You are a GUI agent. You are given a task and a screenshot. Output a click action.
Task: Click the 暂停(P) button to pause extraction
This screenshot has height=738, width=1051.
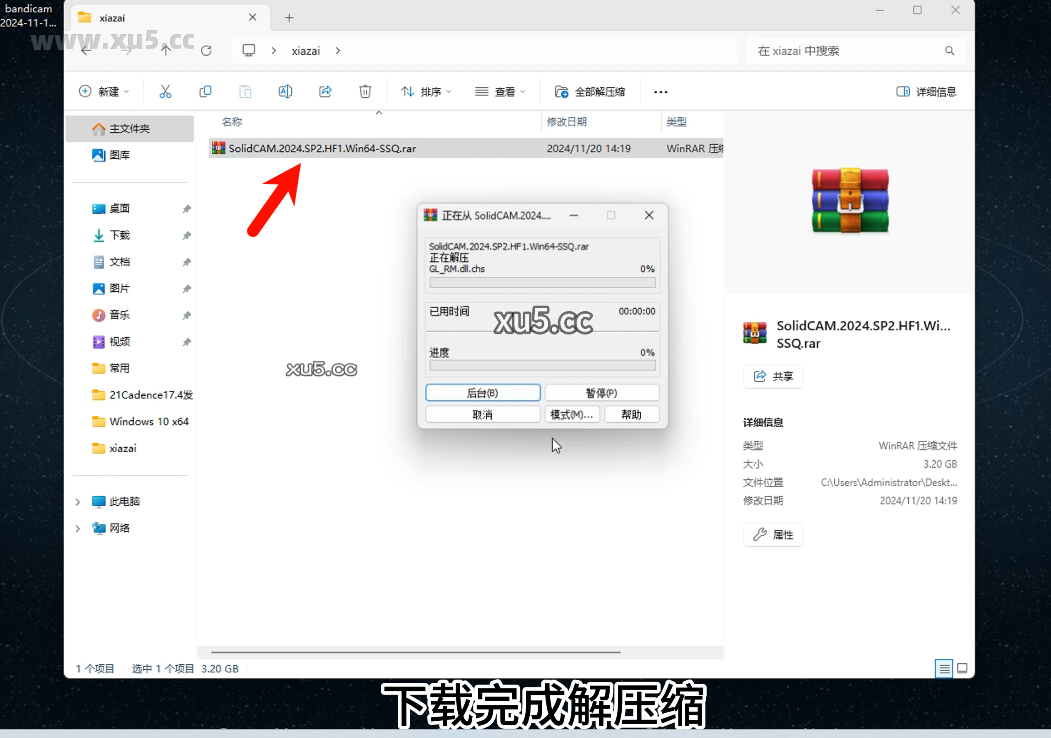(601, 391)
